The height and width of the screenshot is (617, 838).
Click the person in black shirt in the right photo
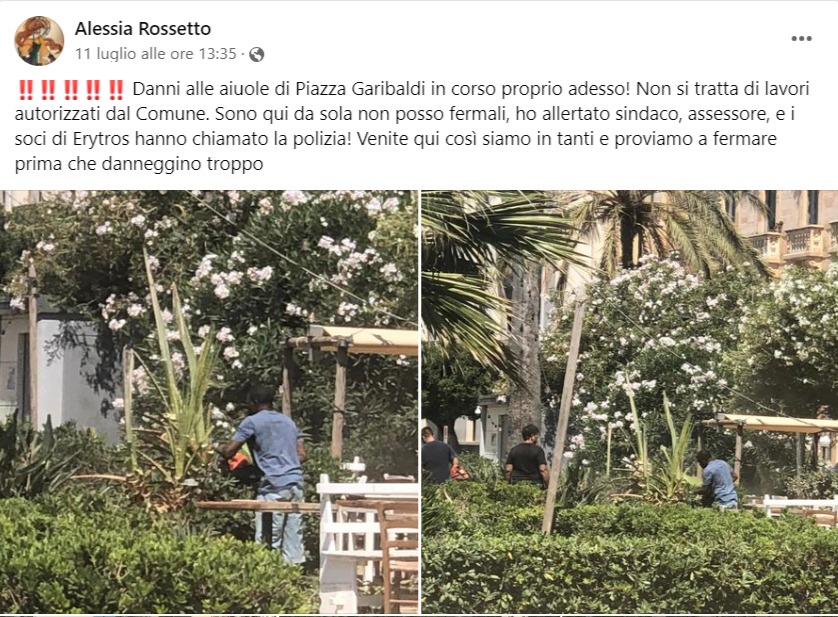(x=527, y=456)
